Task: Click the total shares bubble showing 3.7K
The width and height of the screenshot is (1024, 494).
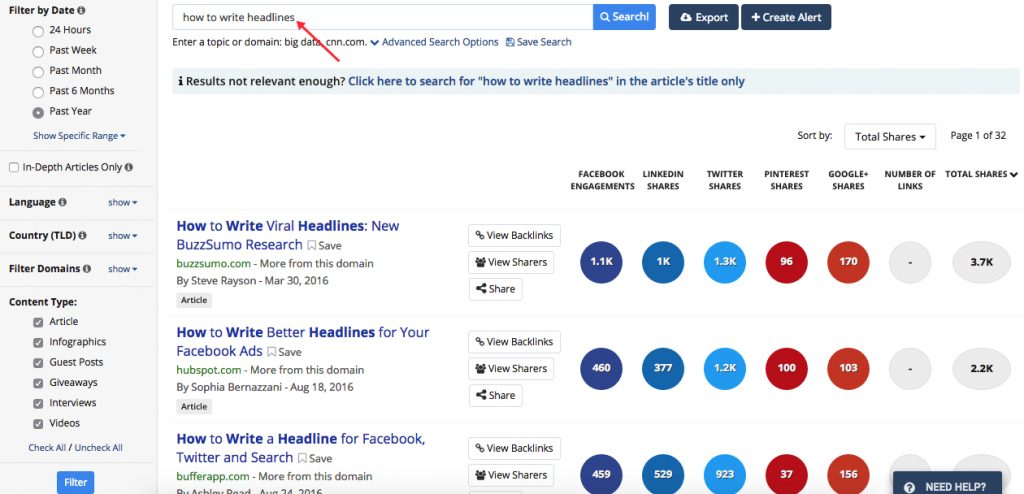Action: click(982, 262)
